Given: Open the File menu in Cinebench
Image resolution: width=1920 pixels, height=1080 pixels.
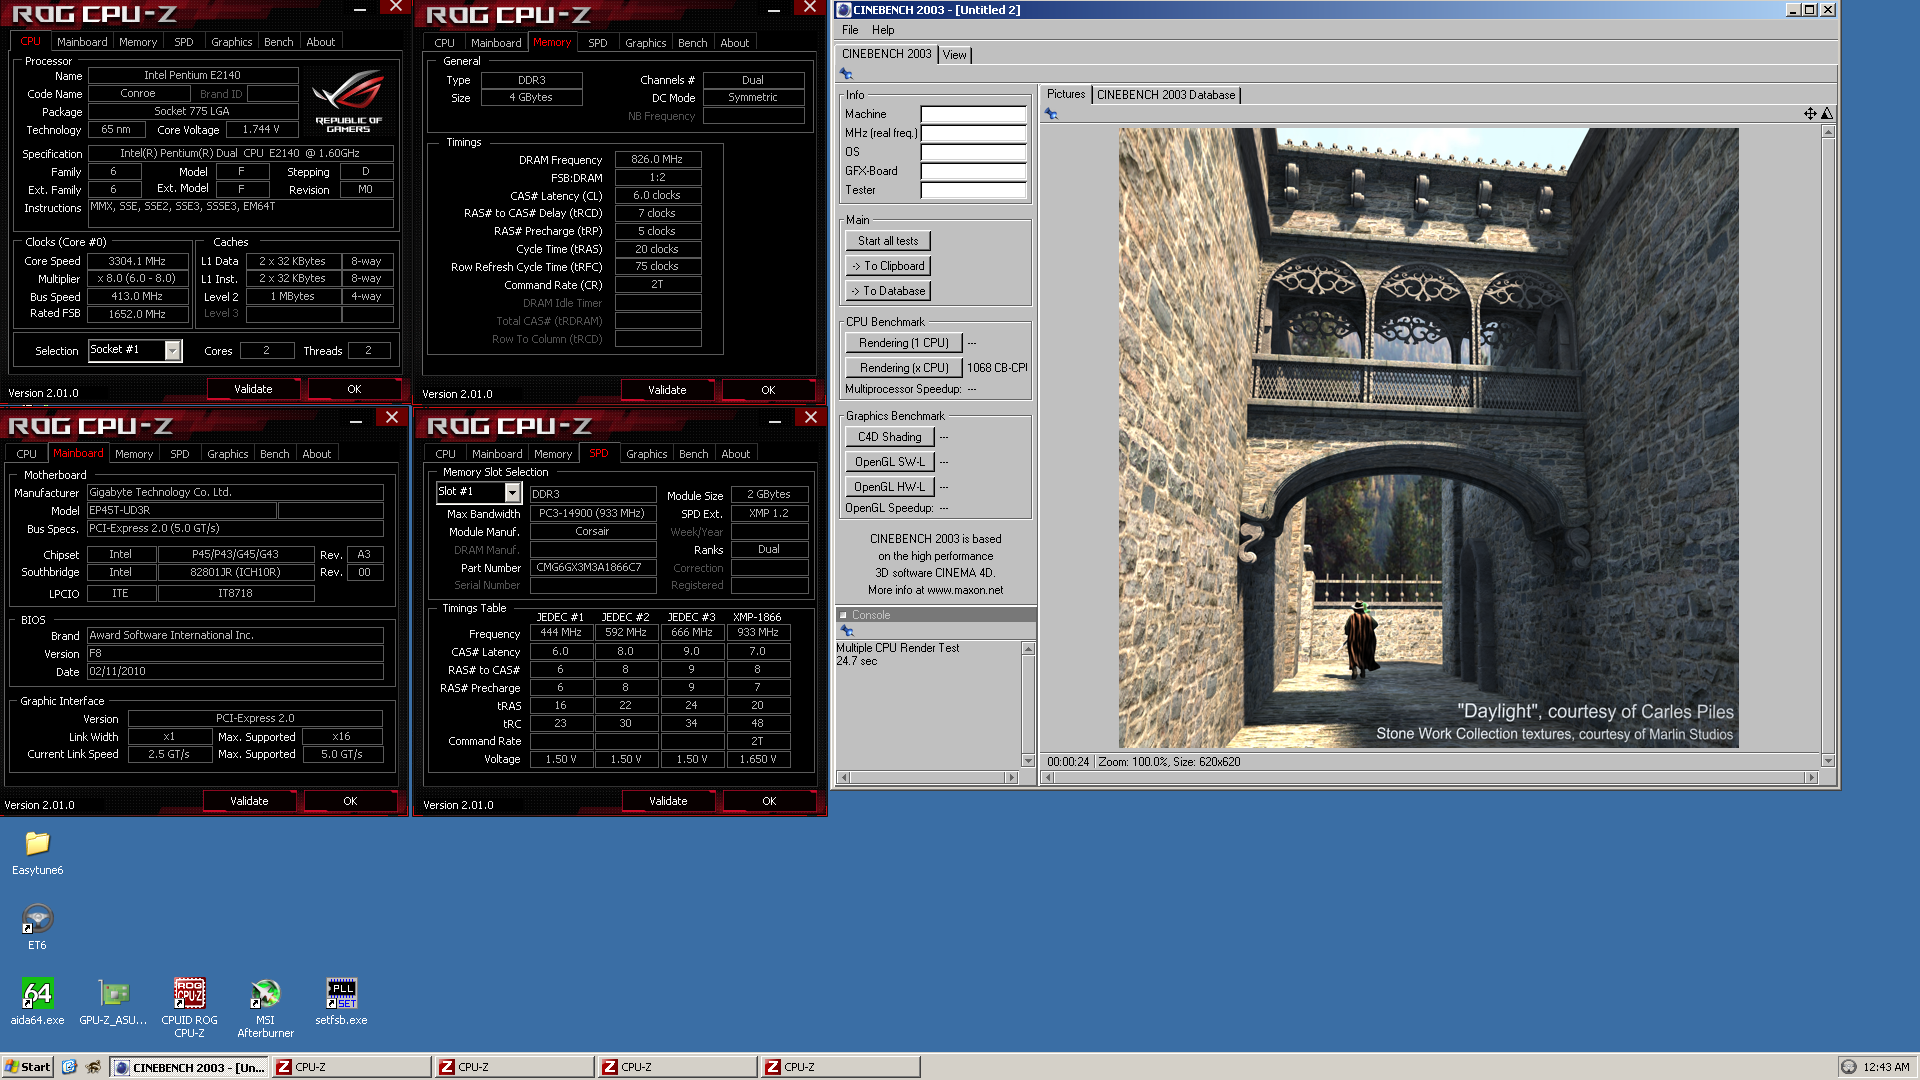Looking at the screenshot, I should click(850, 30).
